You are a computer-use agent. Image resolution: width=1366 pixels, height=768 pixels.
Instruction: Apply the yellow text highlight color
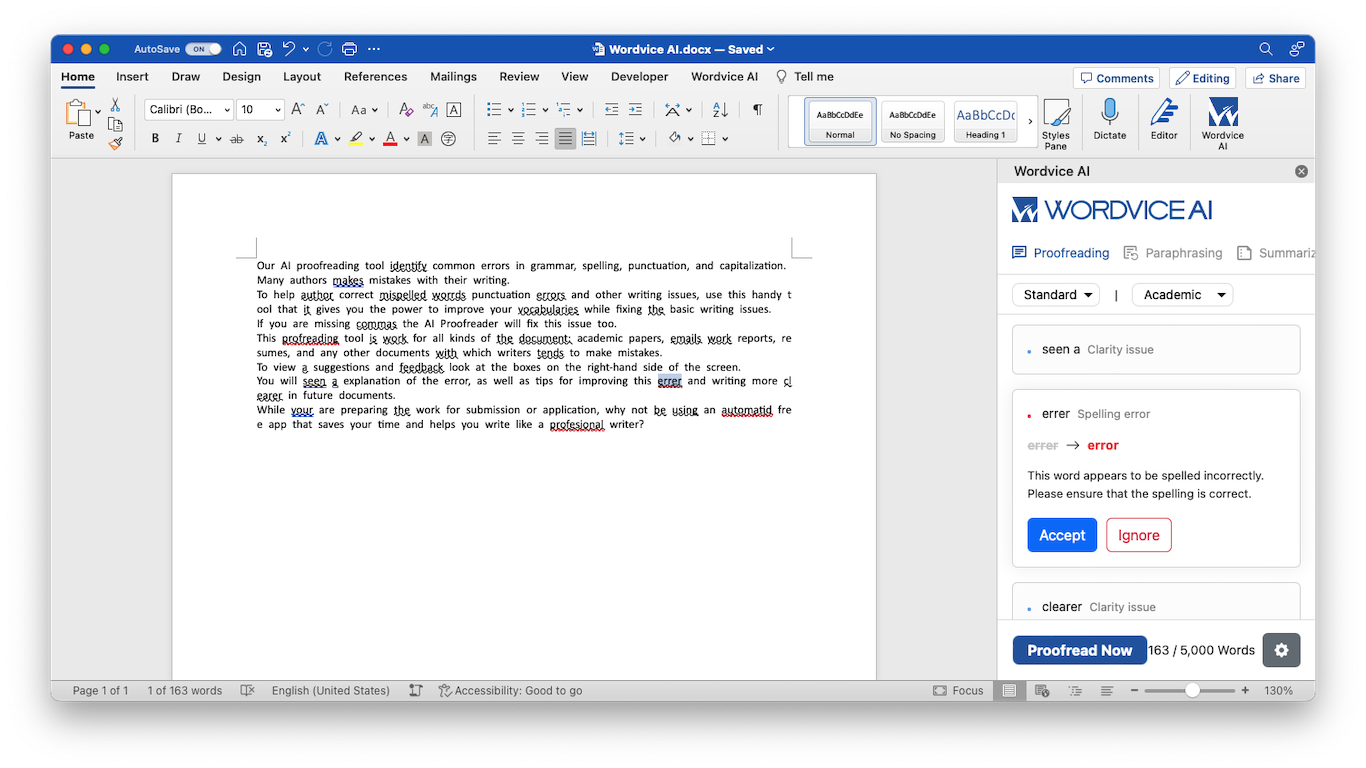[x=356, y=139]
